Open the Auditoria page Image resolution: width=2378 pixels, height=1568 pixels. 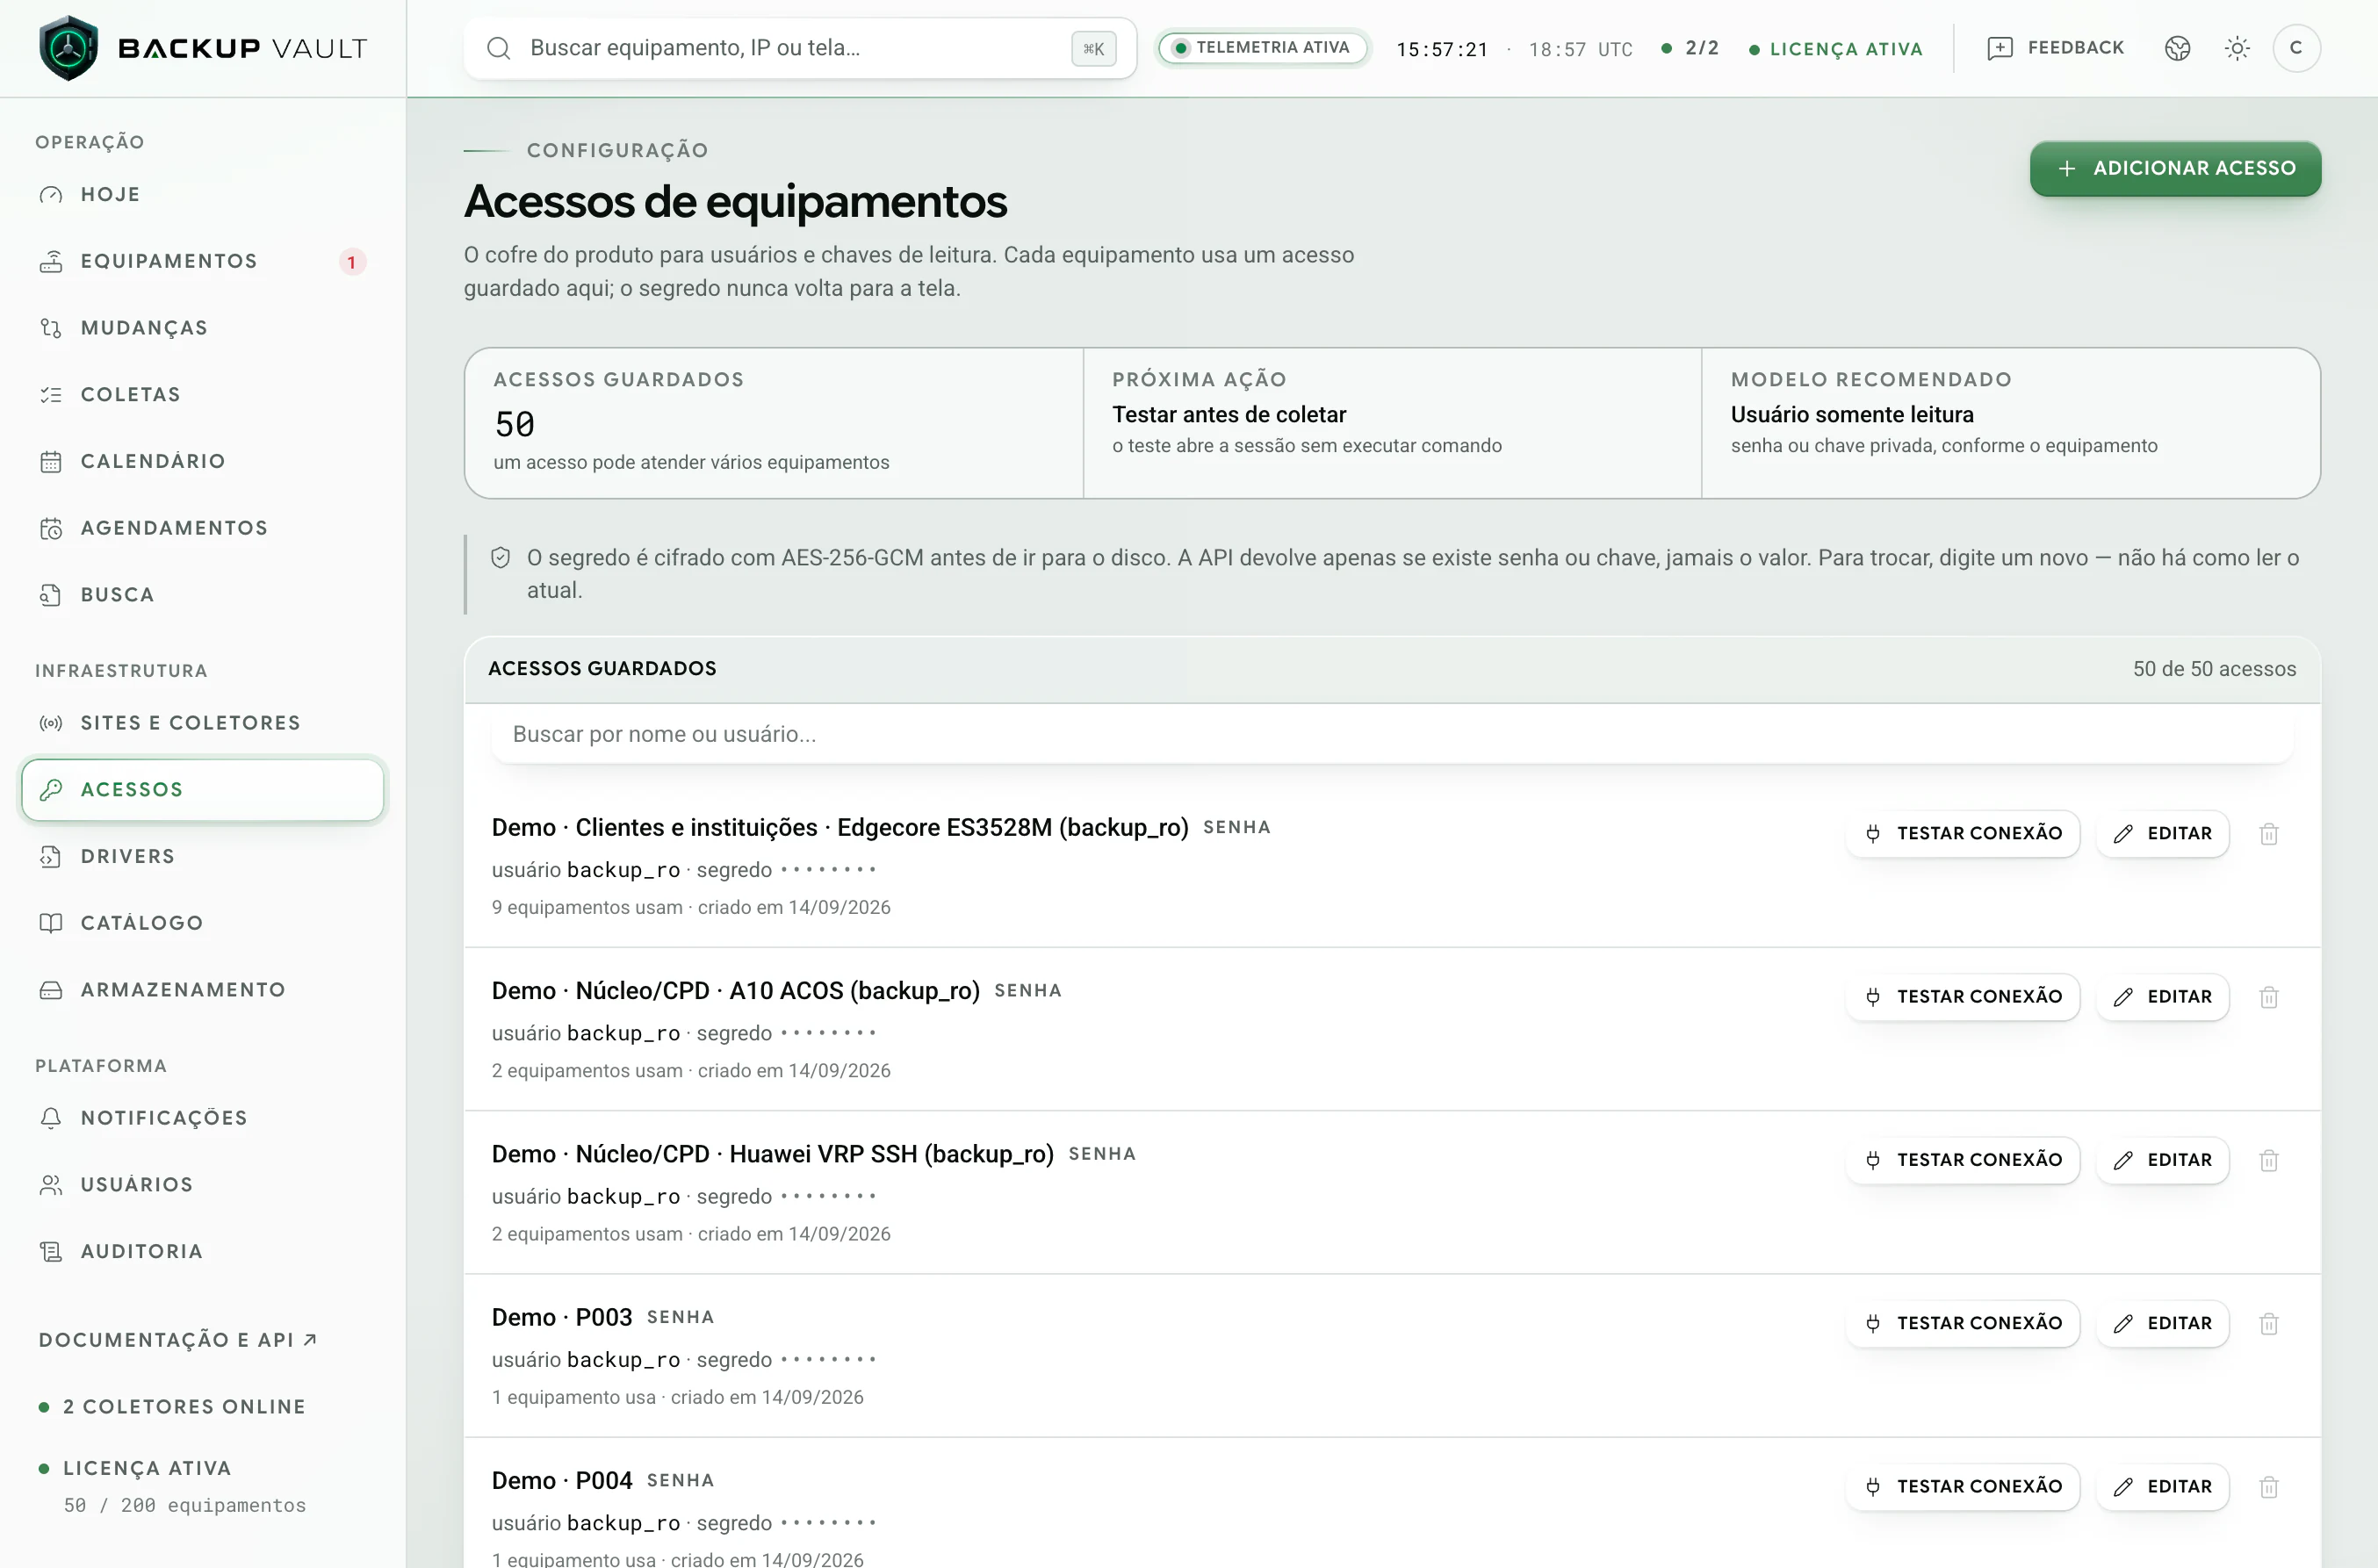202,1251
